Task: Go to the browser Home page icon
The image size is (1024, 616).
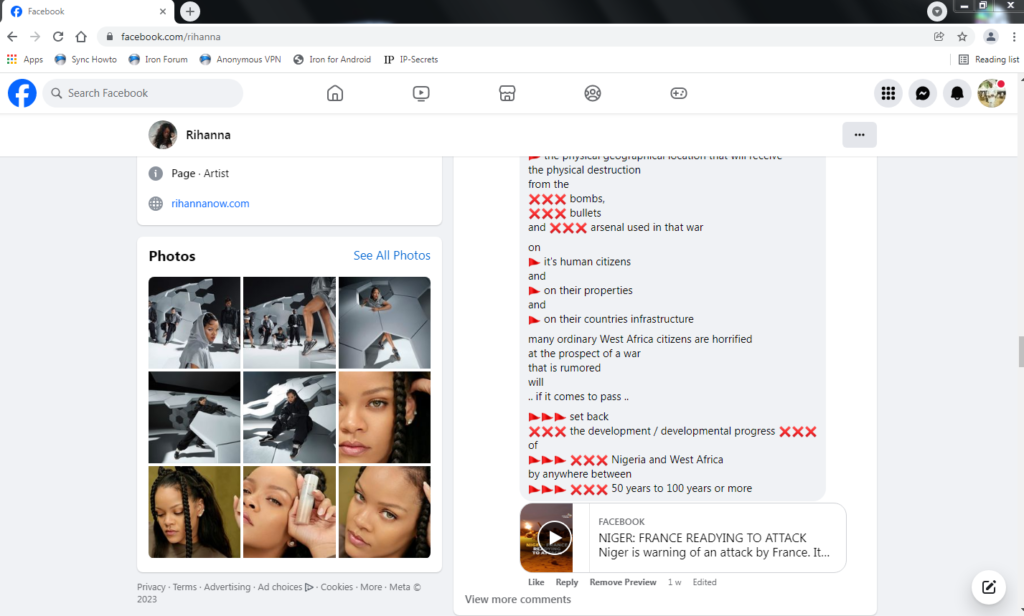Action: coord(81,37)
